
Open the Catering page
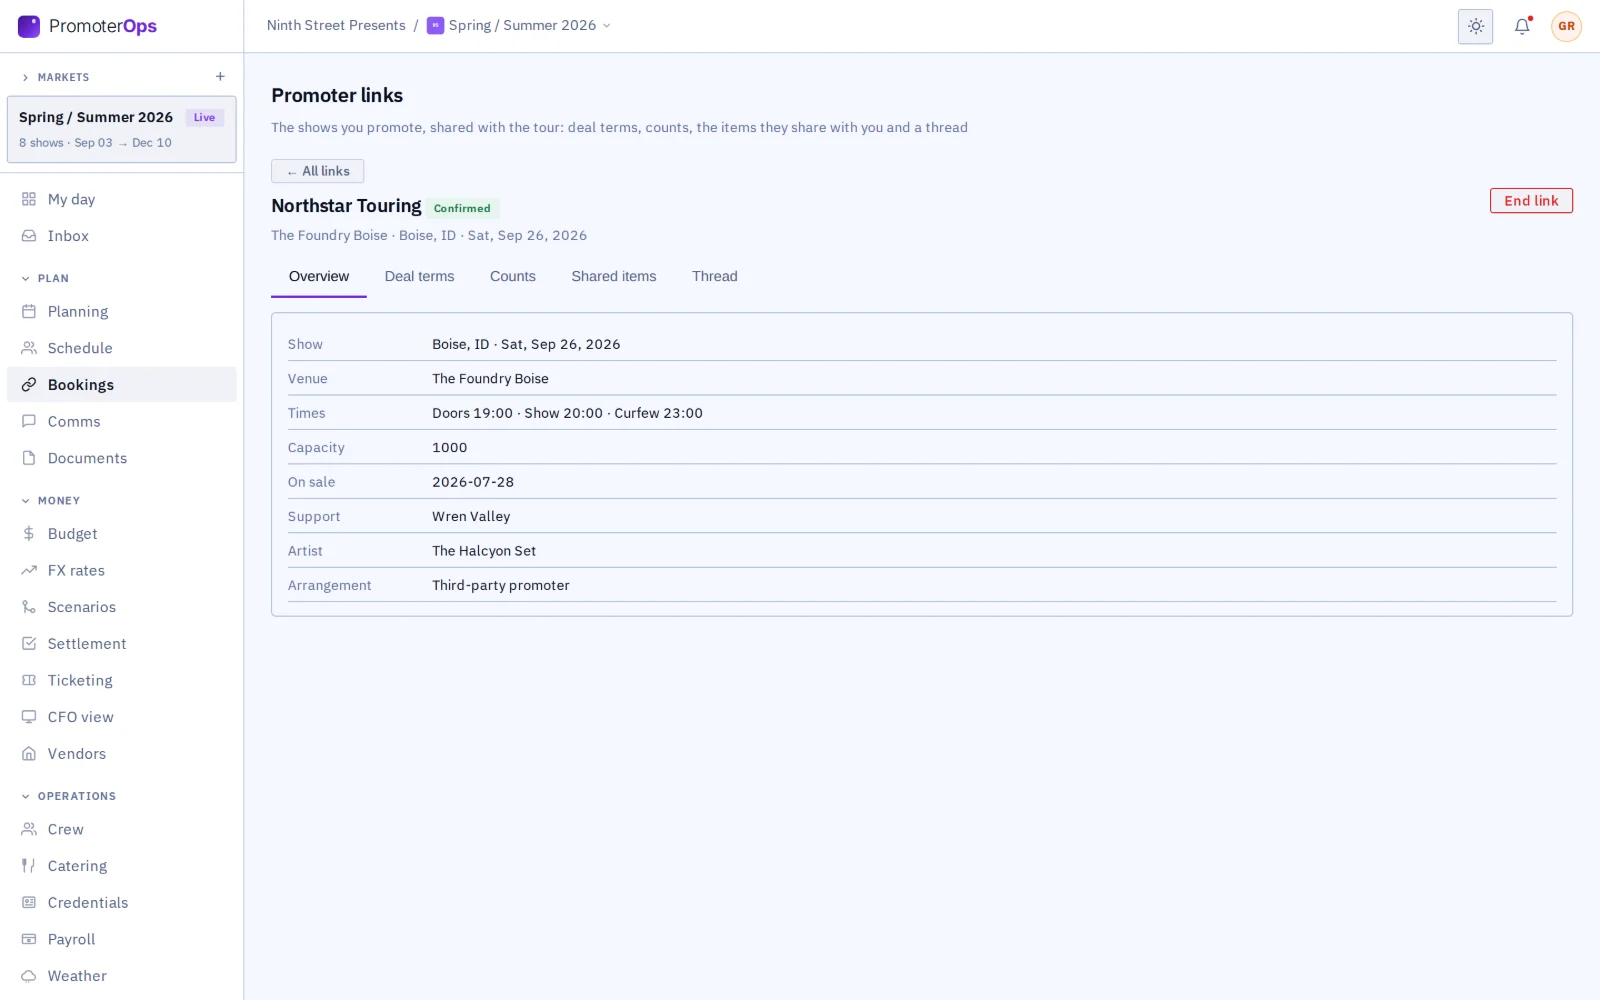(122, 866)
